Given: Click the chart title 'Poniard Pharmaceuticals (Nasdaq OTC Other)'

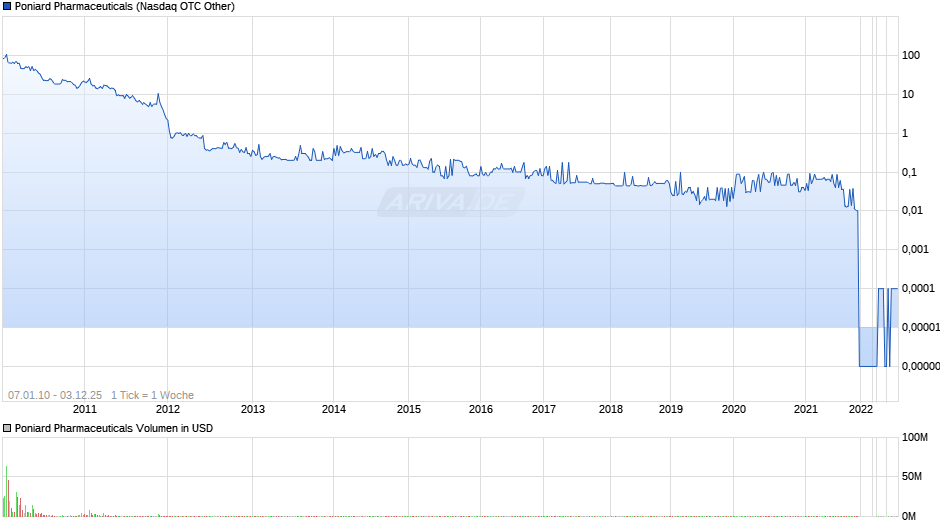Looking at the screenshot, I should (125, 7).
